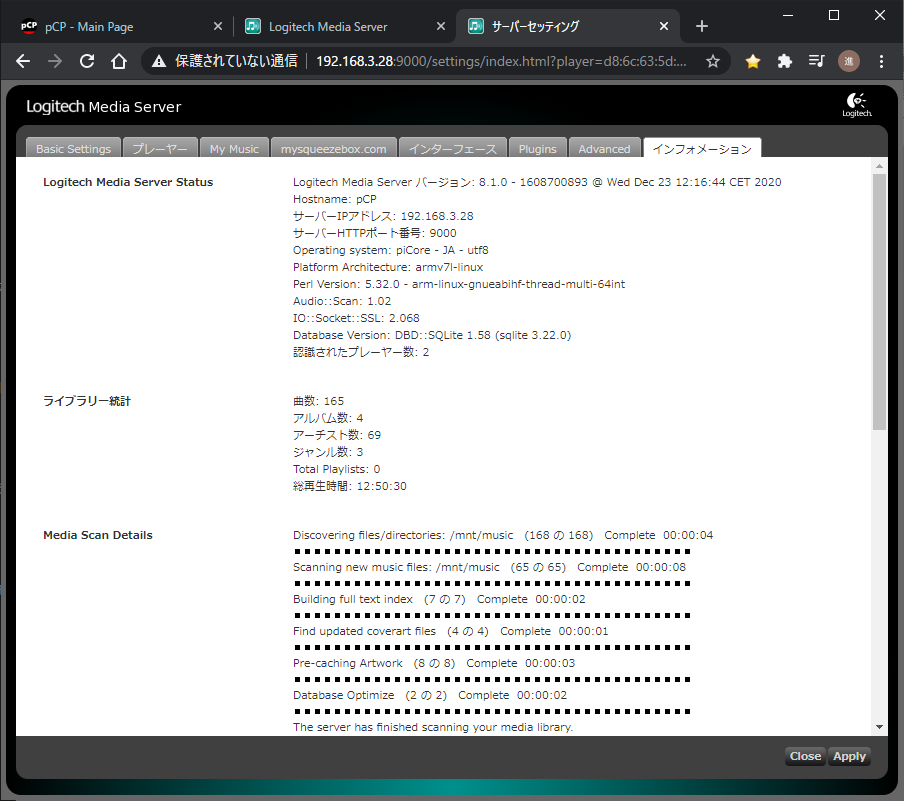This screenshot has height=801, width=904.
Task: Open the インターフェース tab
Action: (453, 148)
